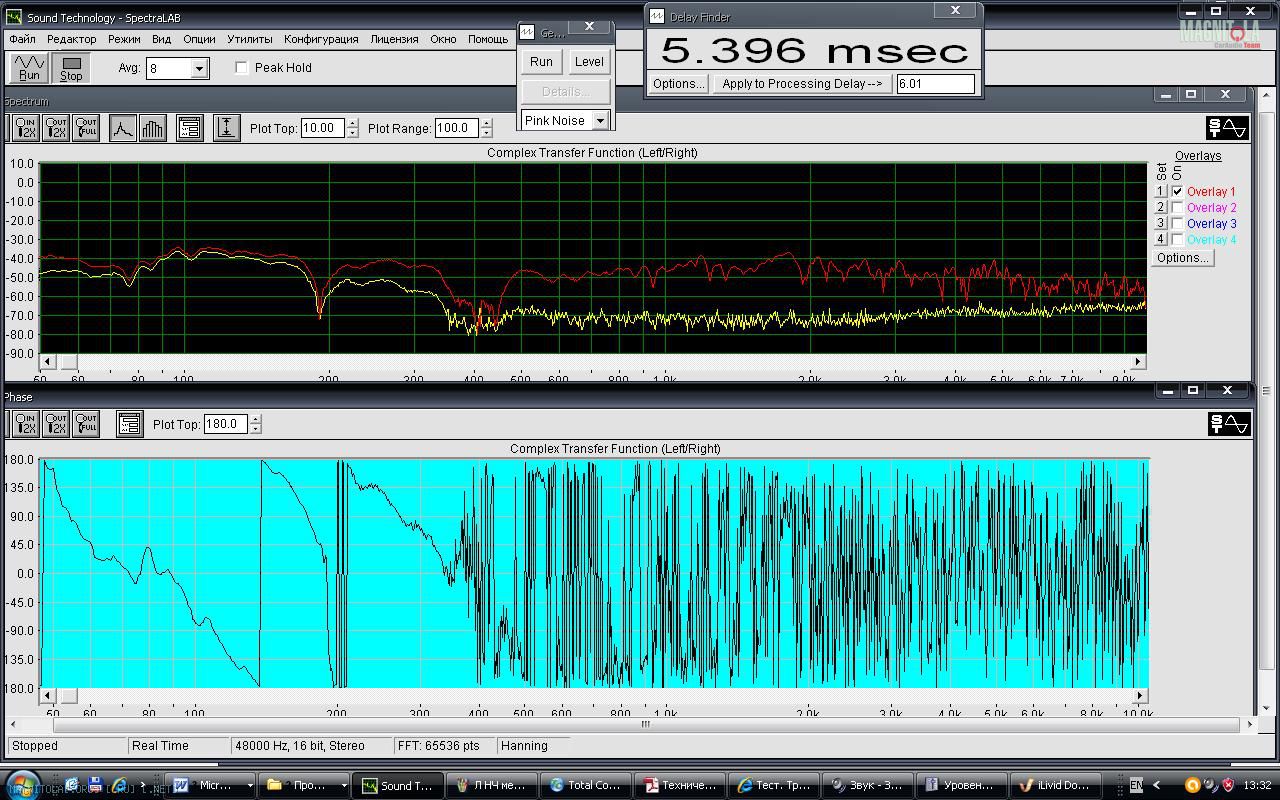Viewport: 1280px width, 800px height.
Task: Open the Утилиты menu
Action: click(x=249, y=39)
